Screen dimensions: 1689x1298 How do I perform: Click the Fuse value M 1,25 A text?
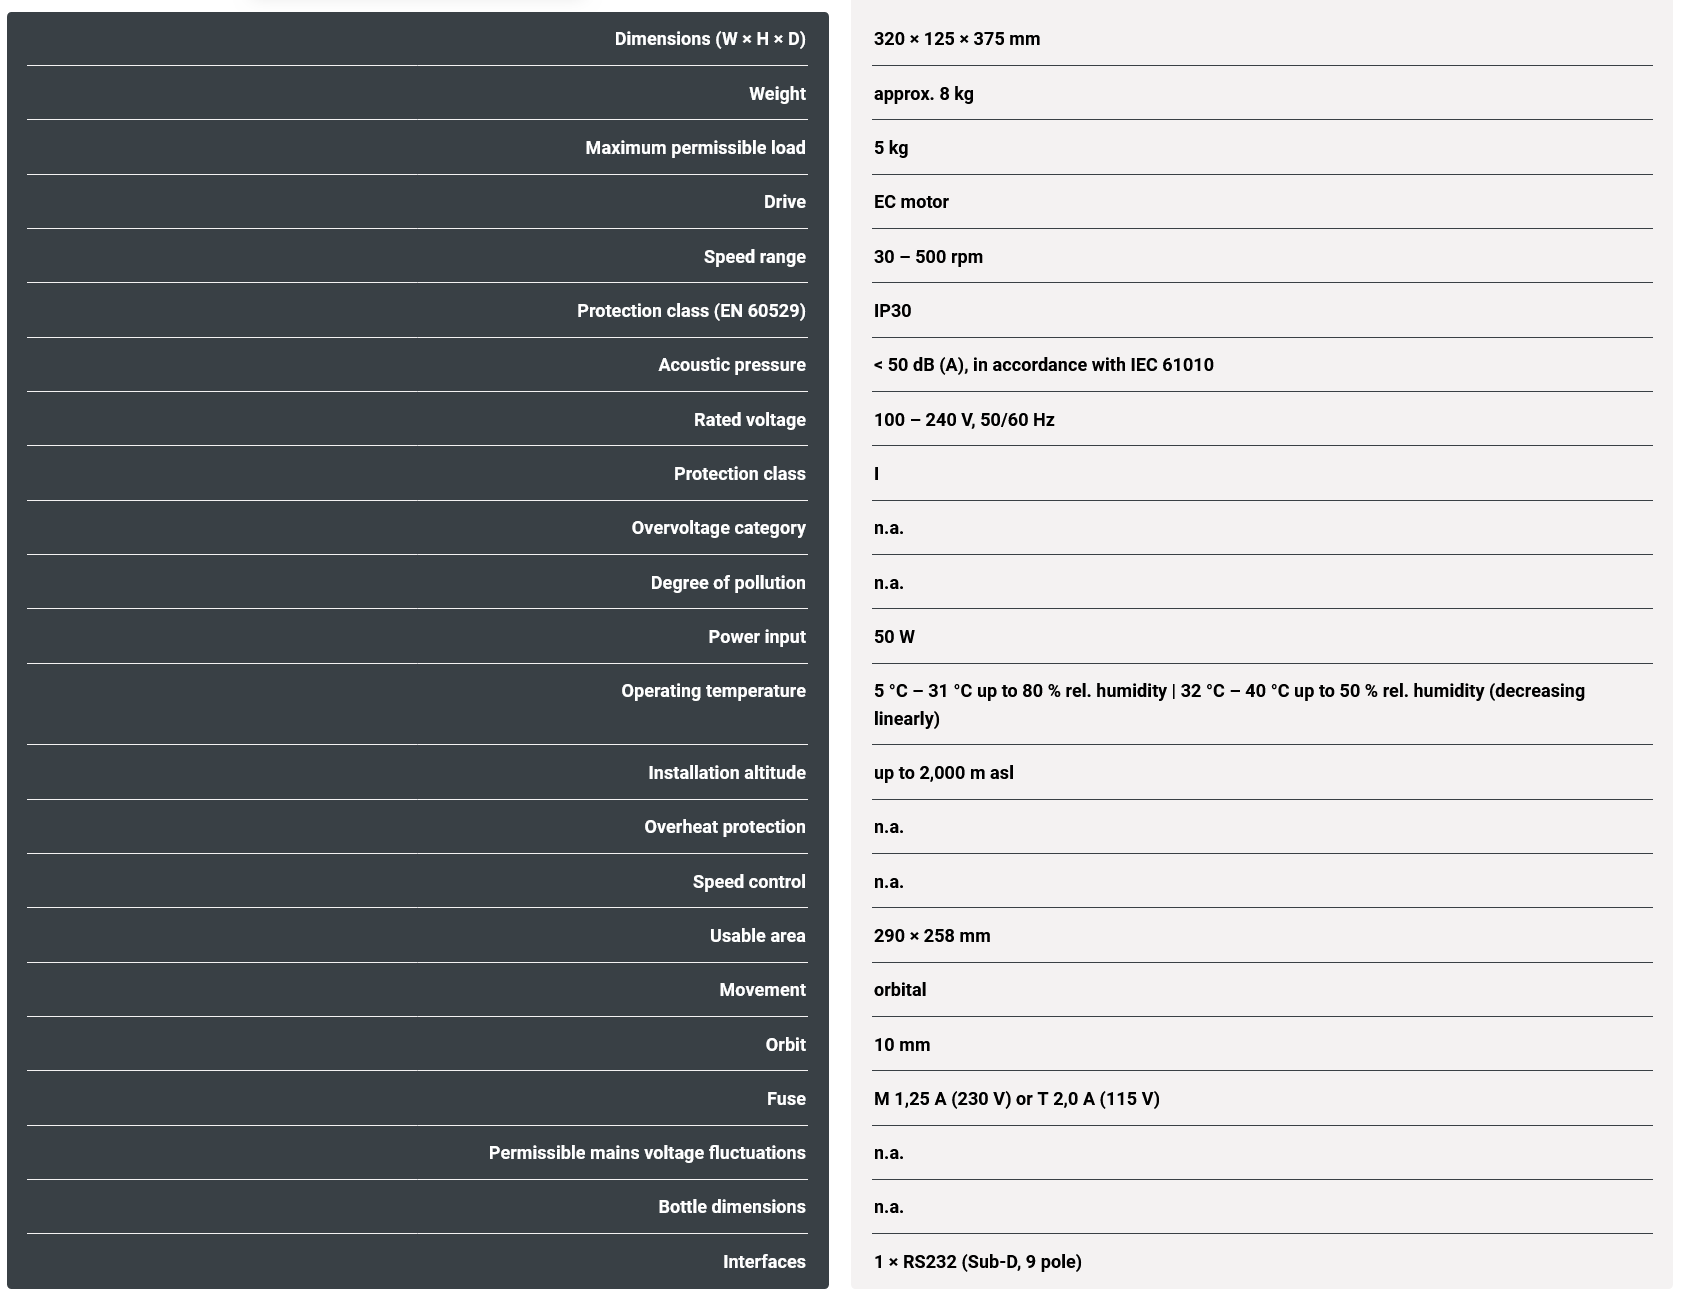[1016, 1099]
